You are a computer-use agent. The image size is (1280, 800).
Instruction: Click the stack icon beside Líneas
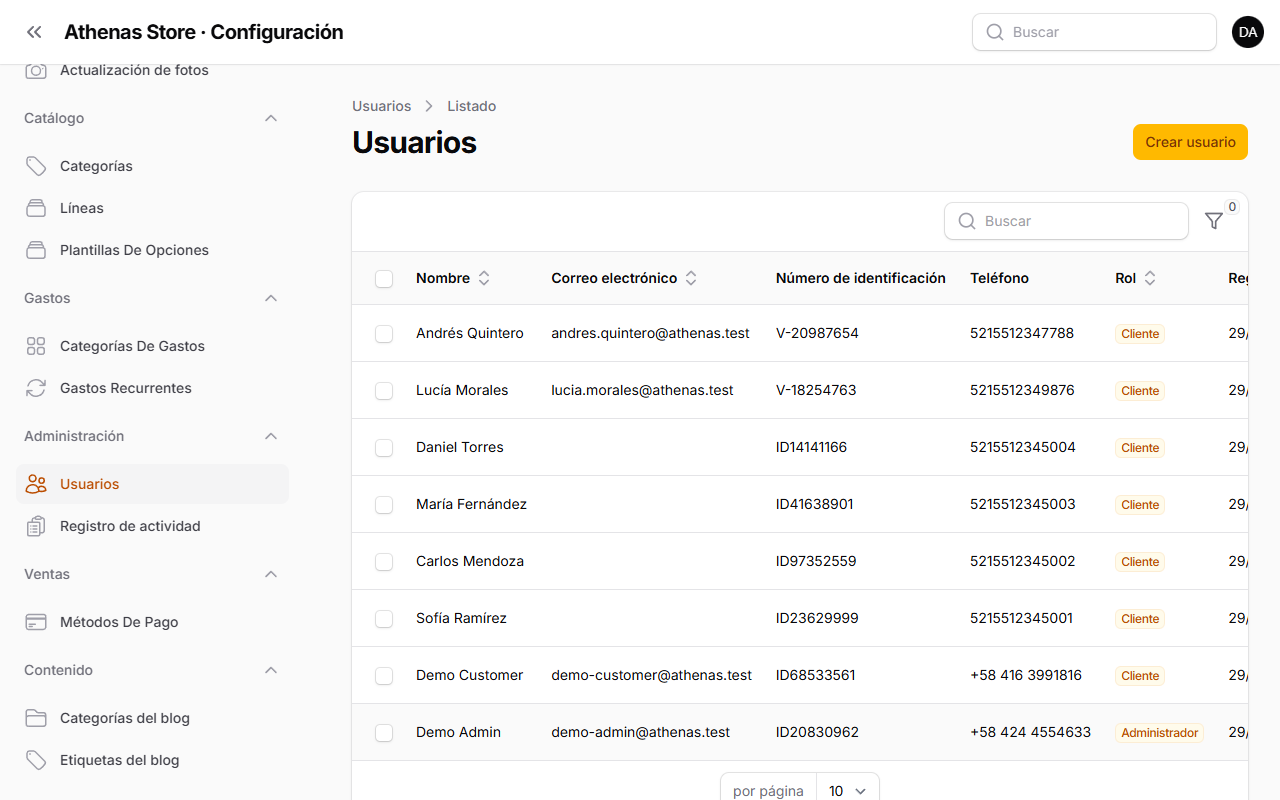click(x=36, y=208)
